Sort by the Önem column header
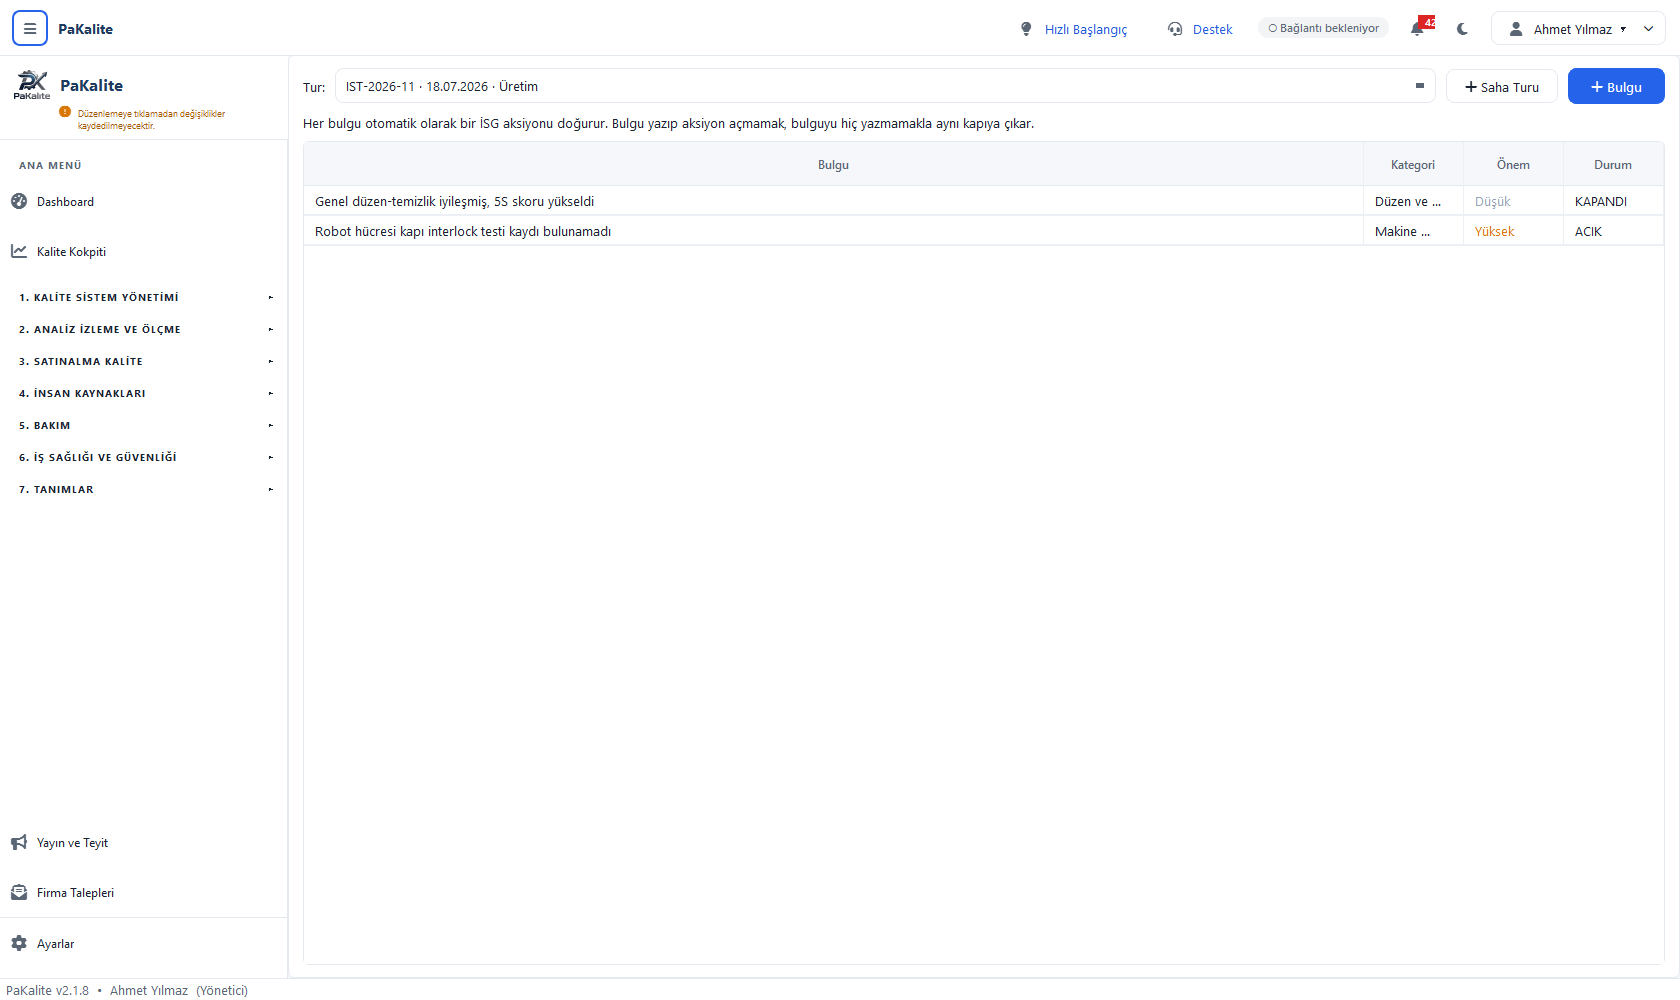This screenshot has width=1680, height=1000. (x=1513, y=165)
